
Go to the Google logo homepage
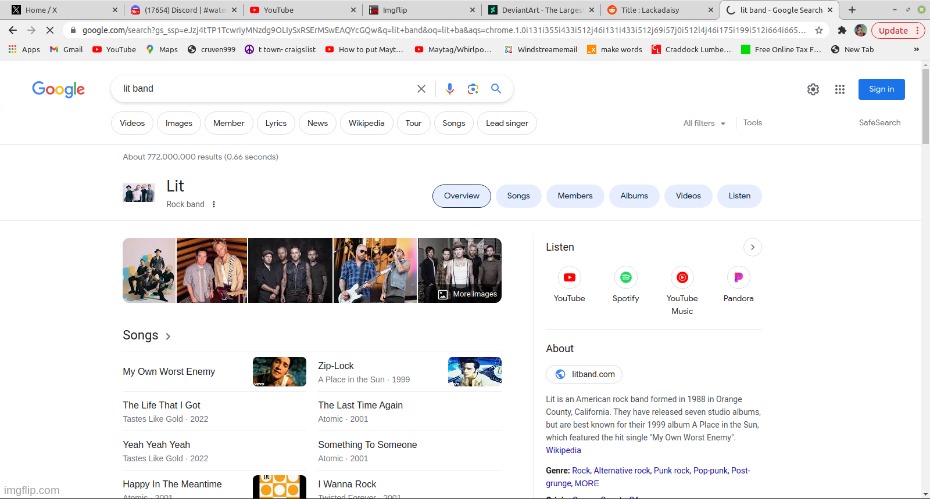[58, 89]
